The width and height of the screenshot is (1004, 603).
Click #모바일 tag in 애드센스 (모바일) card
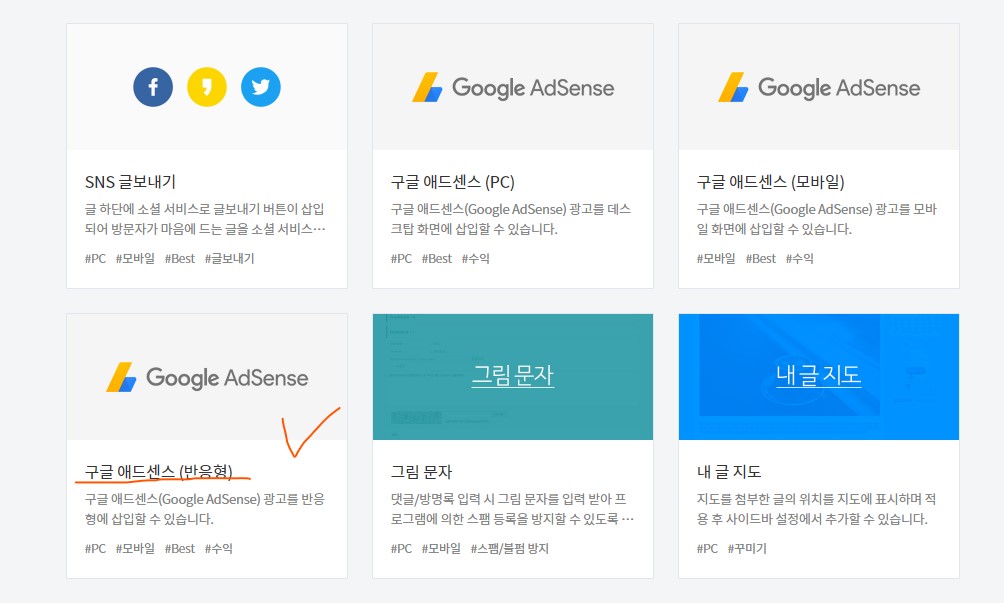[717, 259]
